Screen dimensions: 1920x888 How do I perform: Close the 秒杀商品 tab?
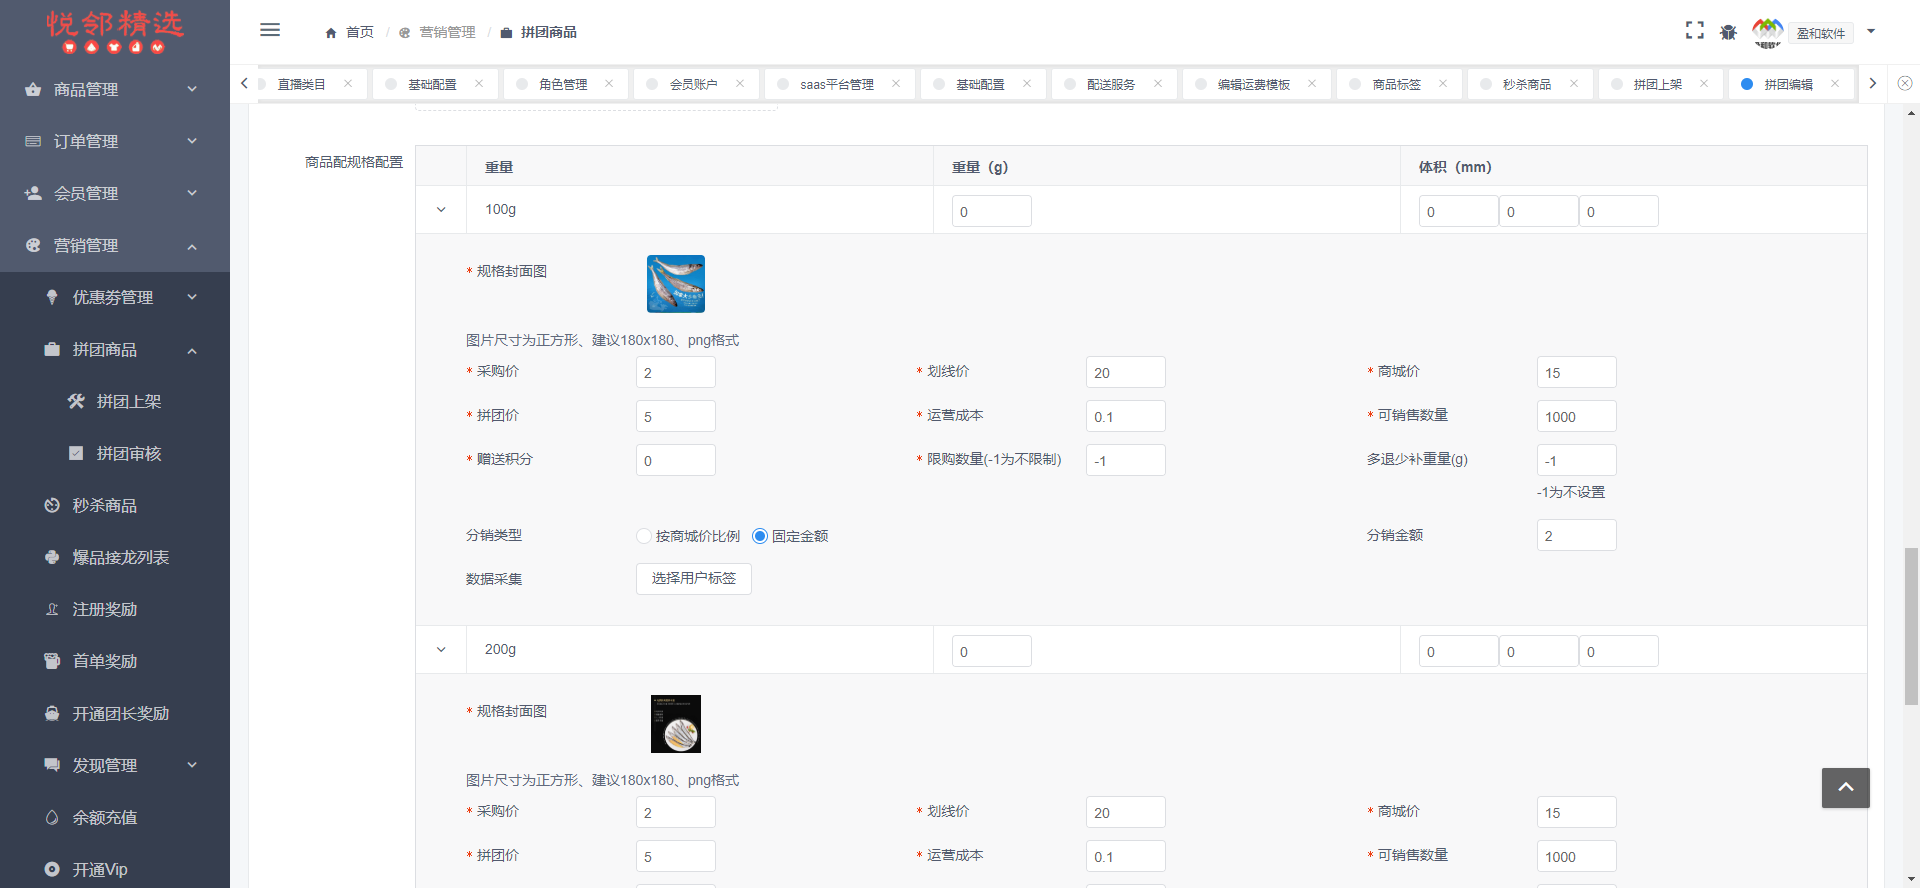click(1574, 83)
